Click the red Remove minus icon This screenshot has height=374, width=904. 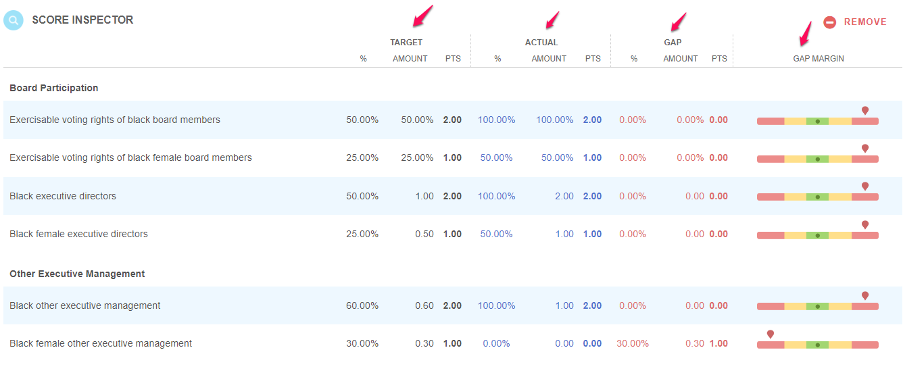click(830, 22)
